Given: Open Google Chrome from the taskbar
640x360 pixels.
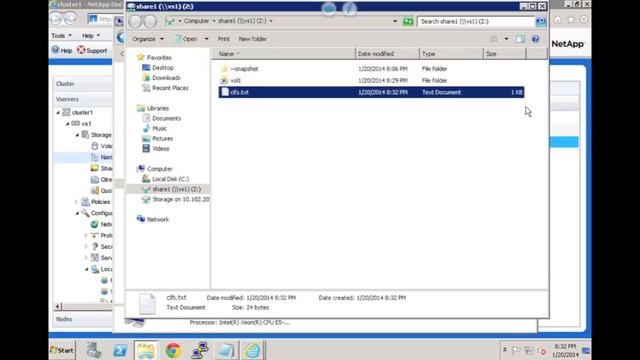Looking at the screenshot, I should pos(173,350).
